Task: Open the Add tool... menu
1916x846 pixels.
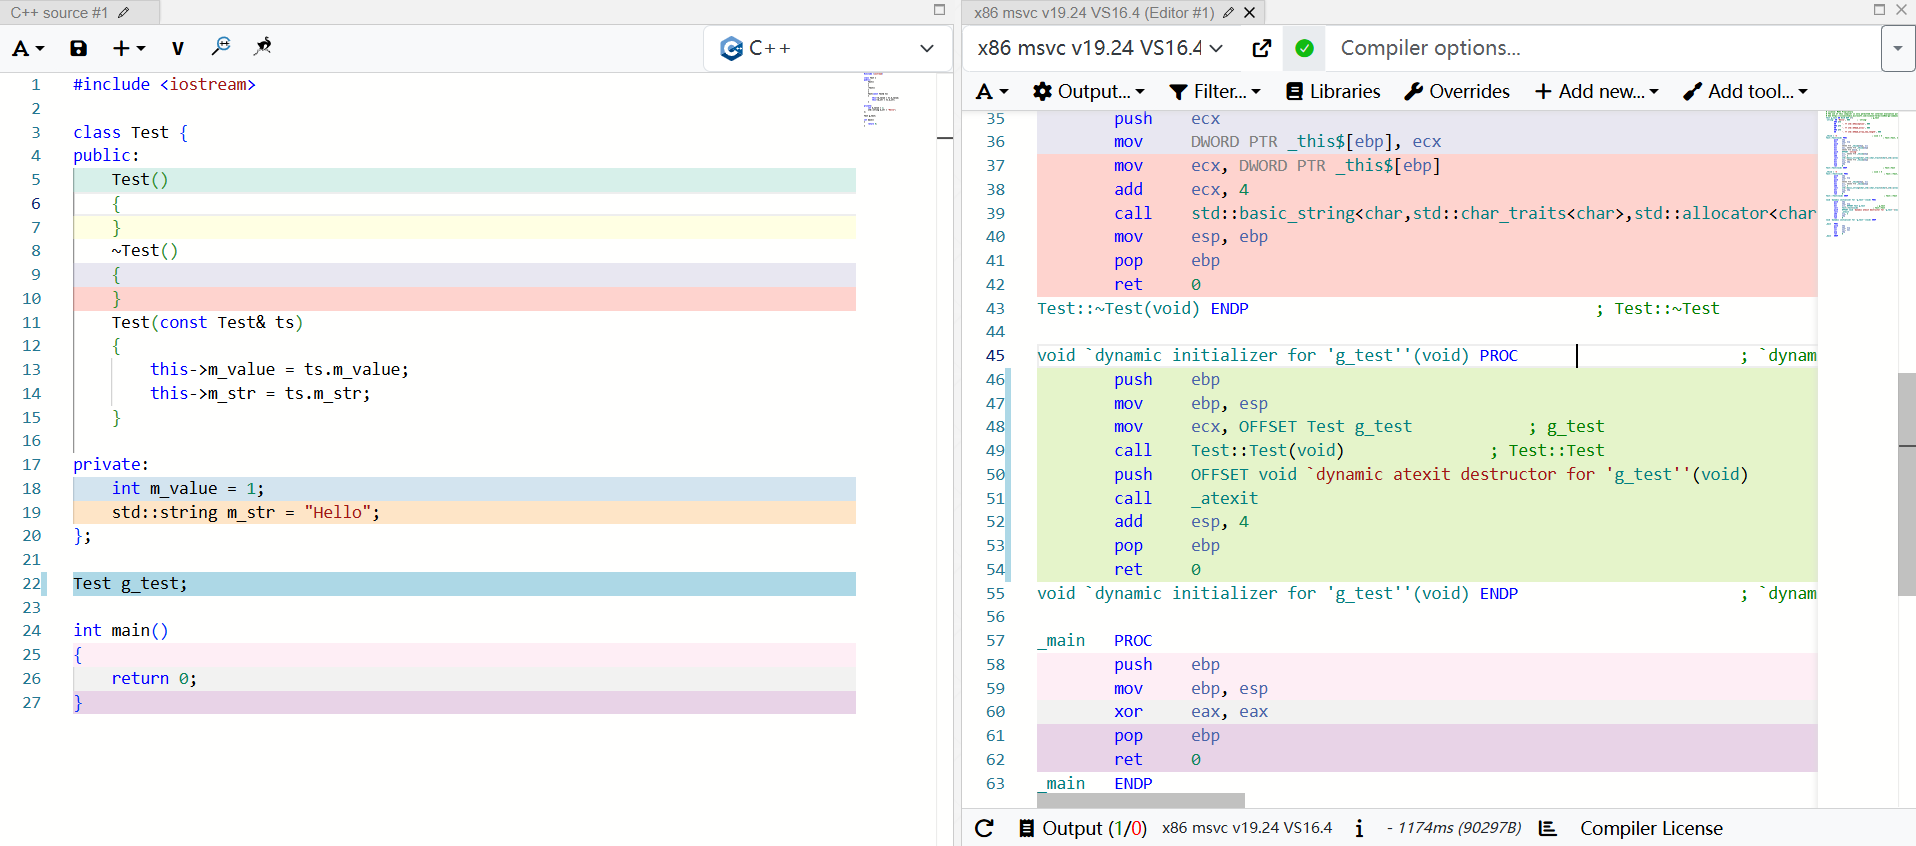Action: pyautogui.click(x=1745, y=91)
